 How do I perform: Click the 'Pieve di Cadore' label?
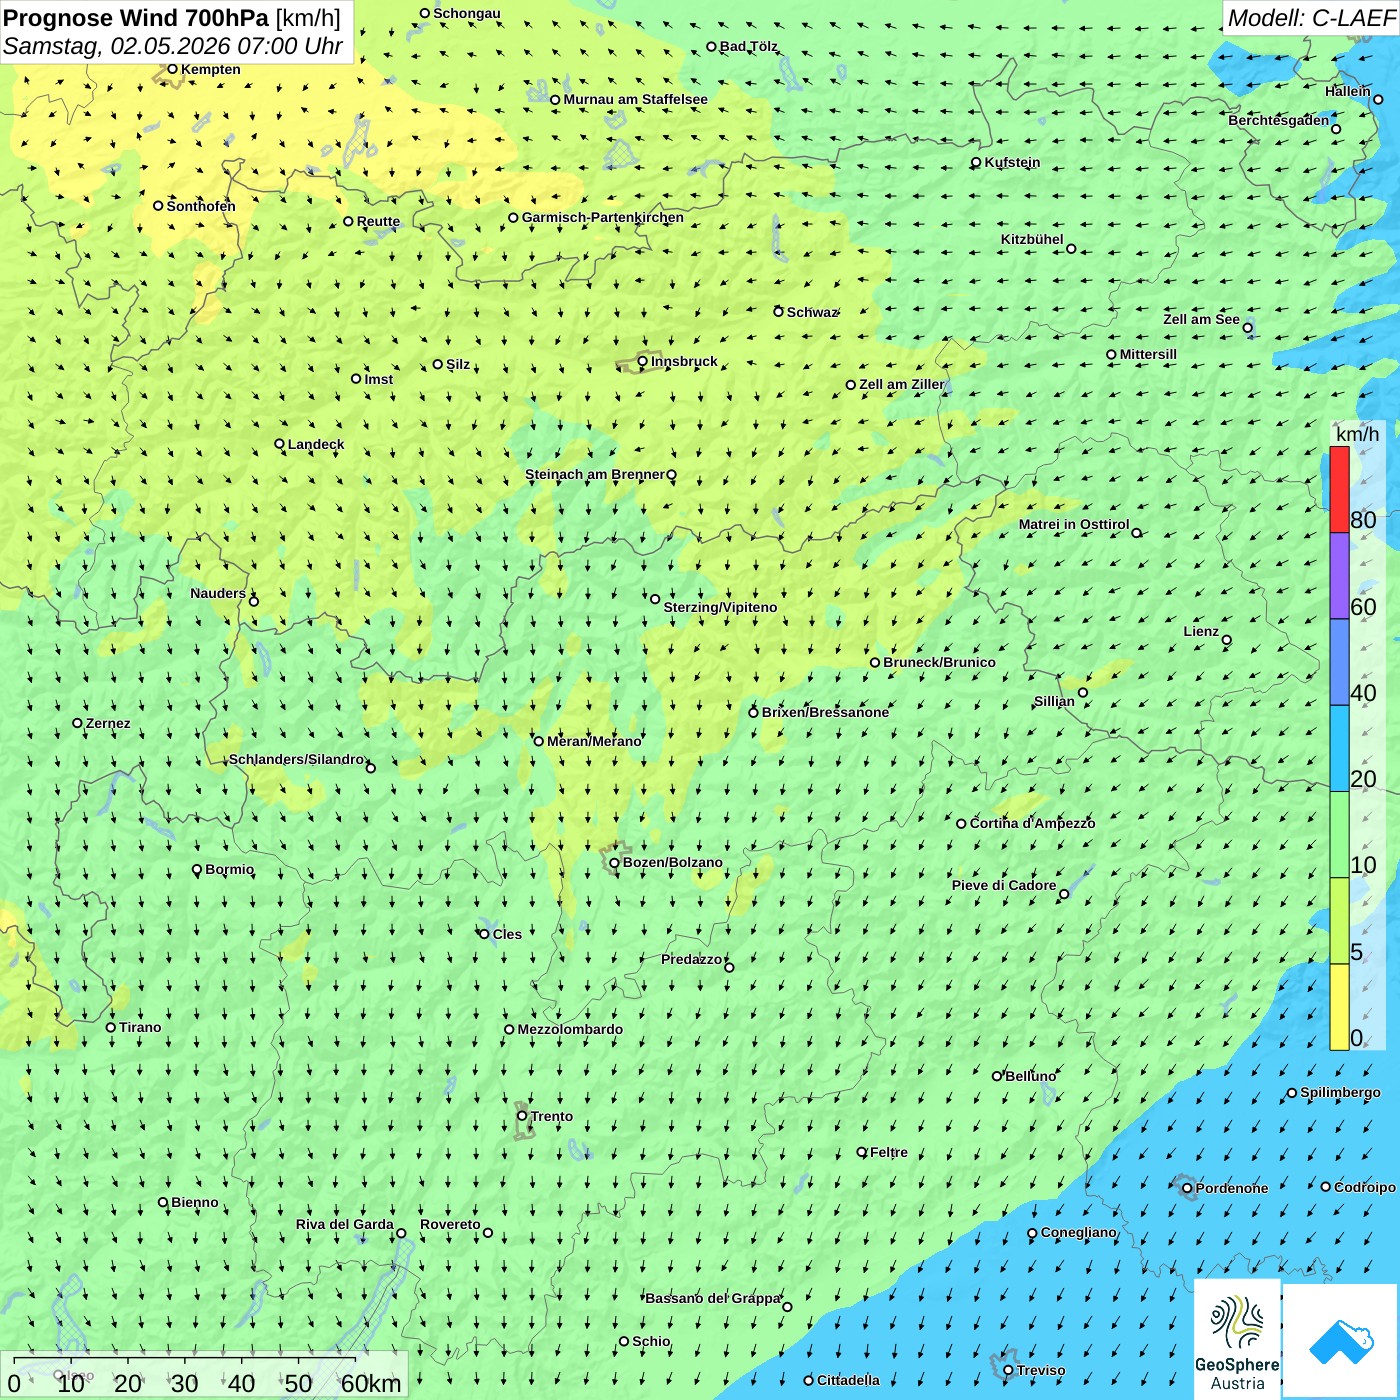click(1004, 885)
